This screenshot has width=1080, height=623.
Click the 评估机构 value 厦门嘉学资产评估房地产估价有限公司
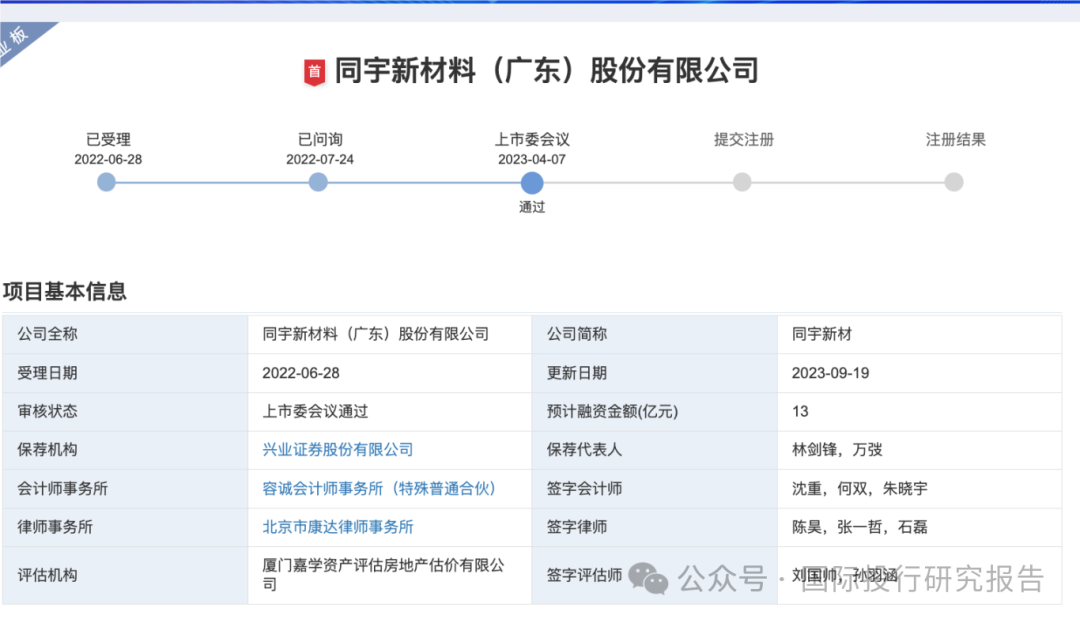383,575
